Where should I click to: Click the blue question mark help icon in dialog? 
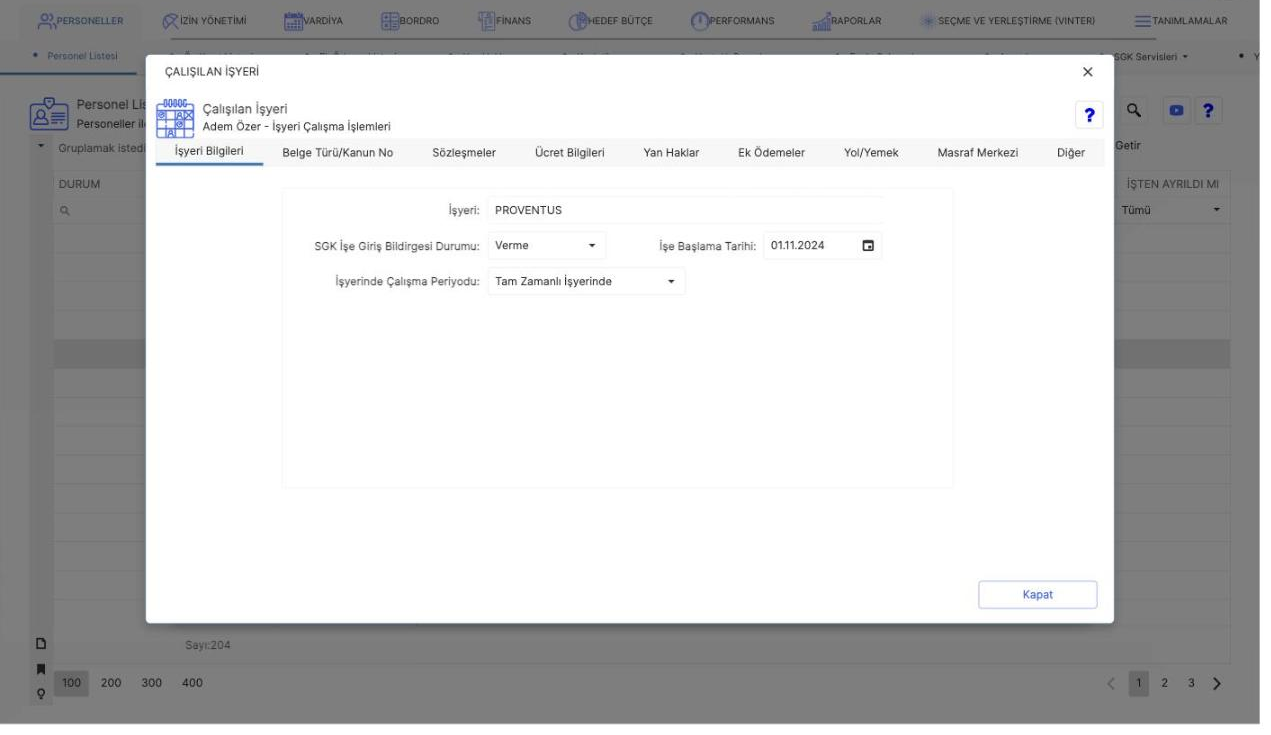point(1088,114)
